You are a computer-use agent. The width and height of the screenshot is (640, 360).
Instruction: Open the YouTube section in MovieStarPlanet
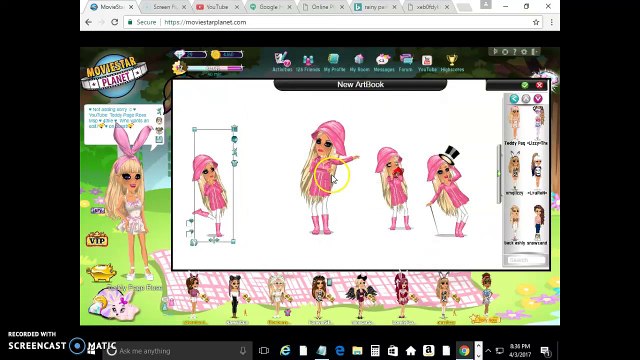[427, 63]
